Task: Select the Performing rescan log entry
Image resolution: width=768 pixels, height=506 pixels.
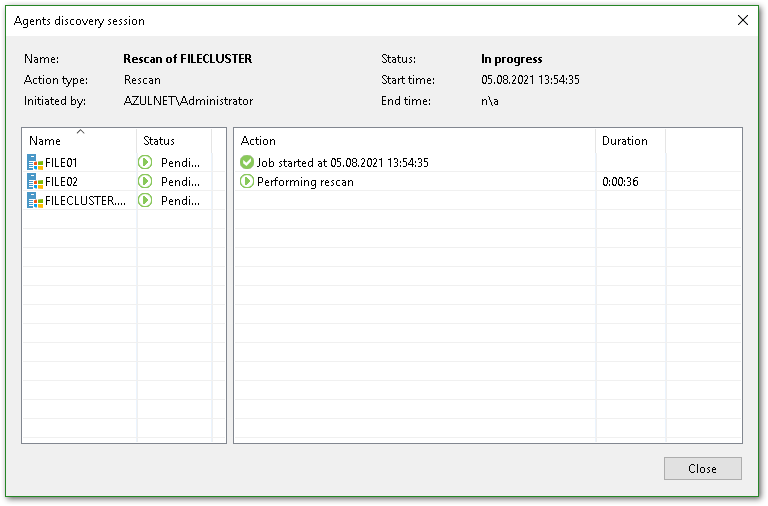Action: pyautogui.click(x=305, y=182)
